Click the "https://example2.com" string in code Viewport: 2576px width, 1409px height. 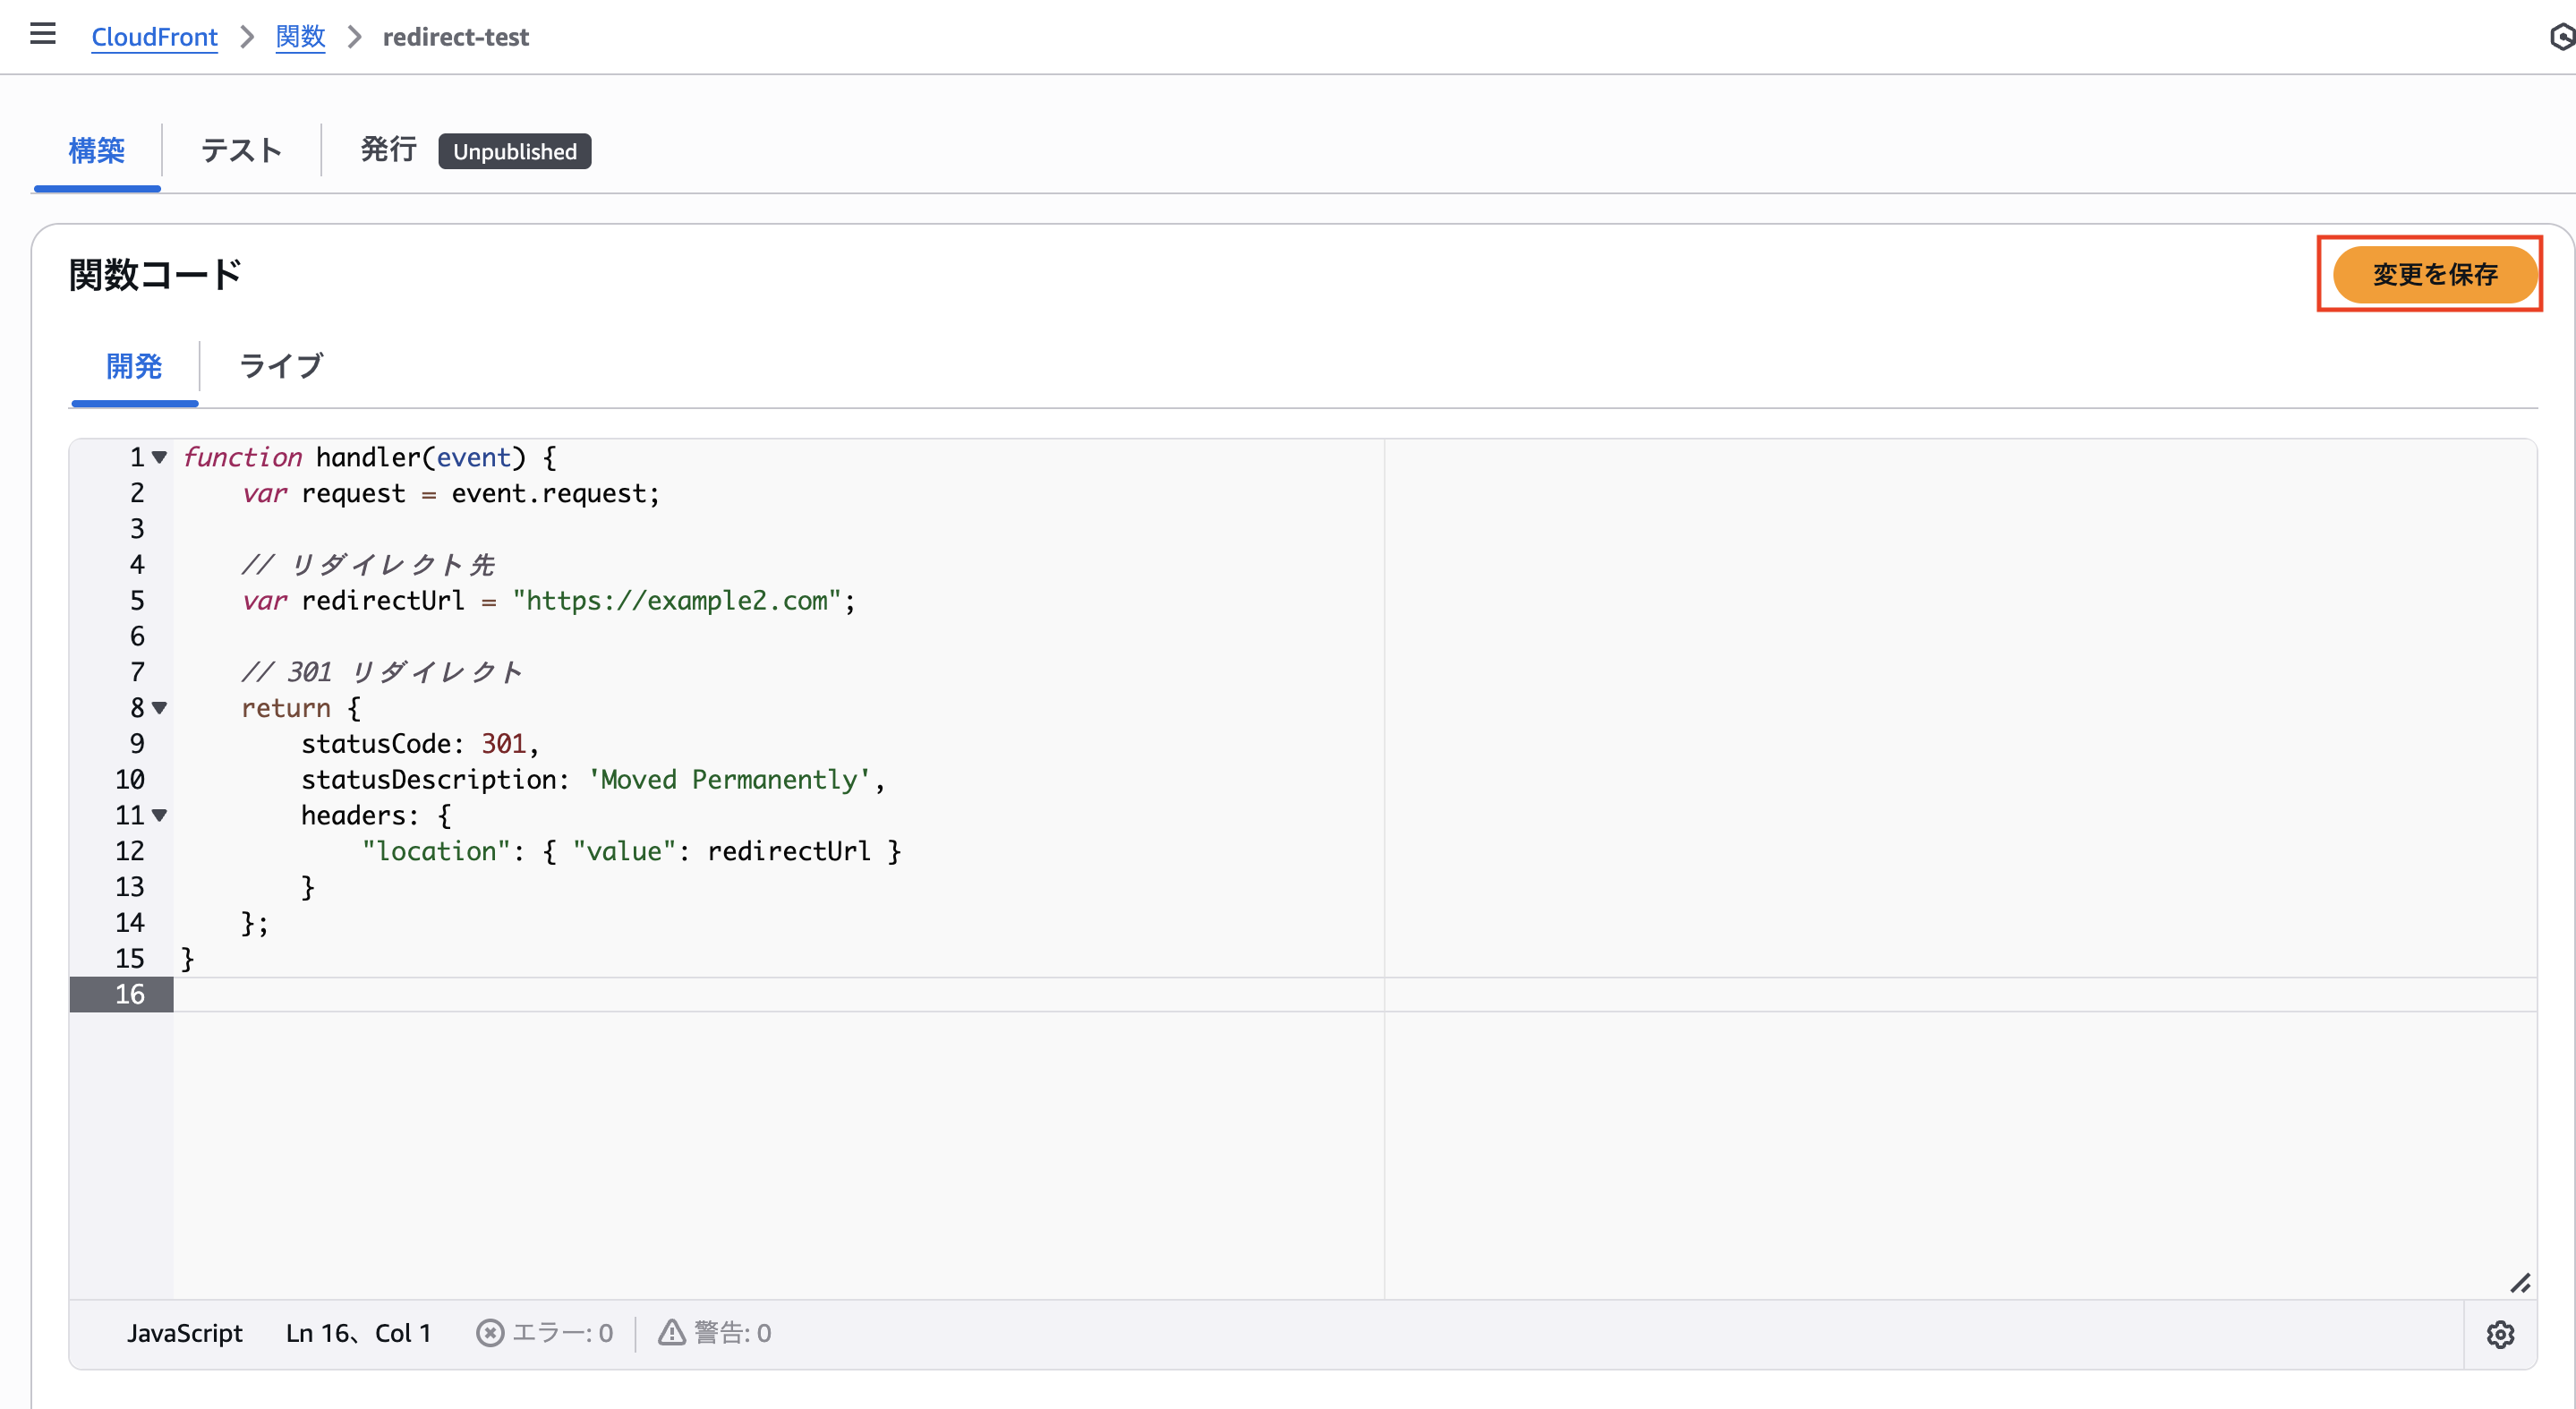676,600
